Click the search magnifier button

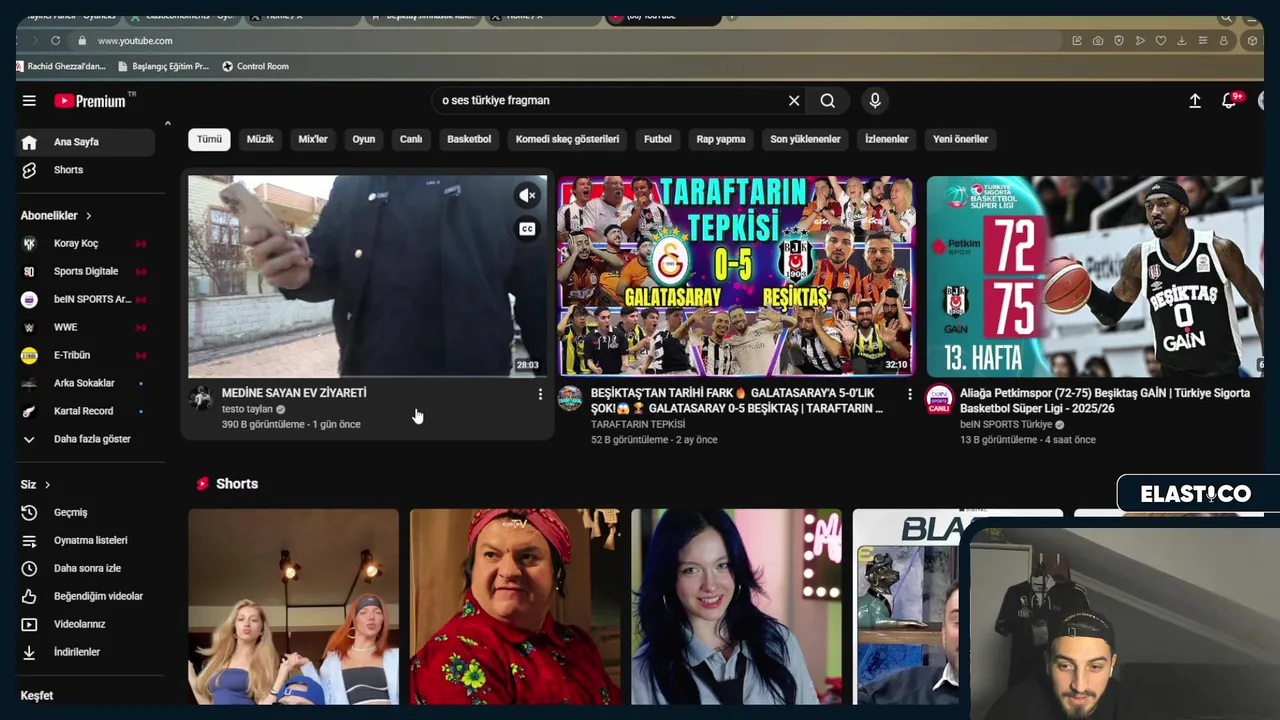pyautogui.click(x=828, y=100)
